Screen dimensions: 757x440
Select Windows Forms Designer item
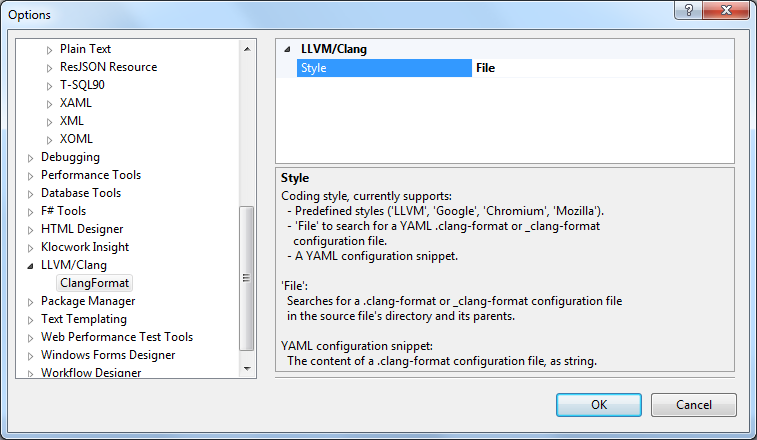(x=108, y=355)
